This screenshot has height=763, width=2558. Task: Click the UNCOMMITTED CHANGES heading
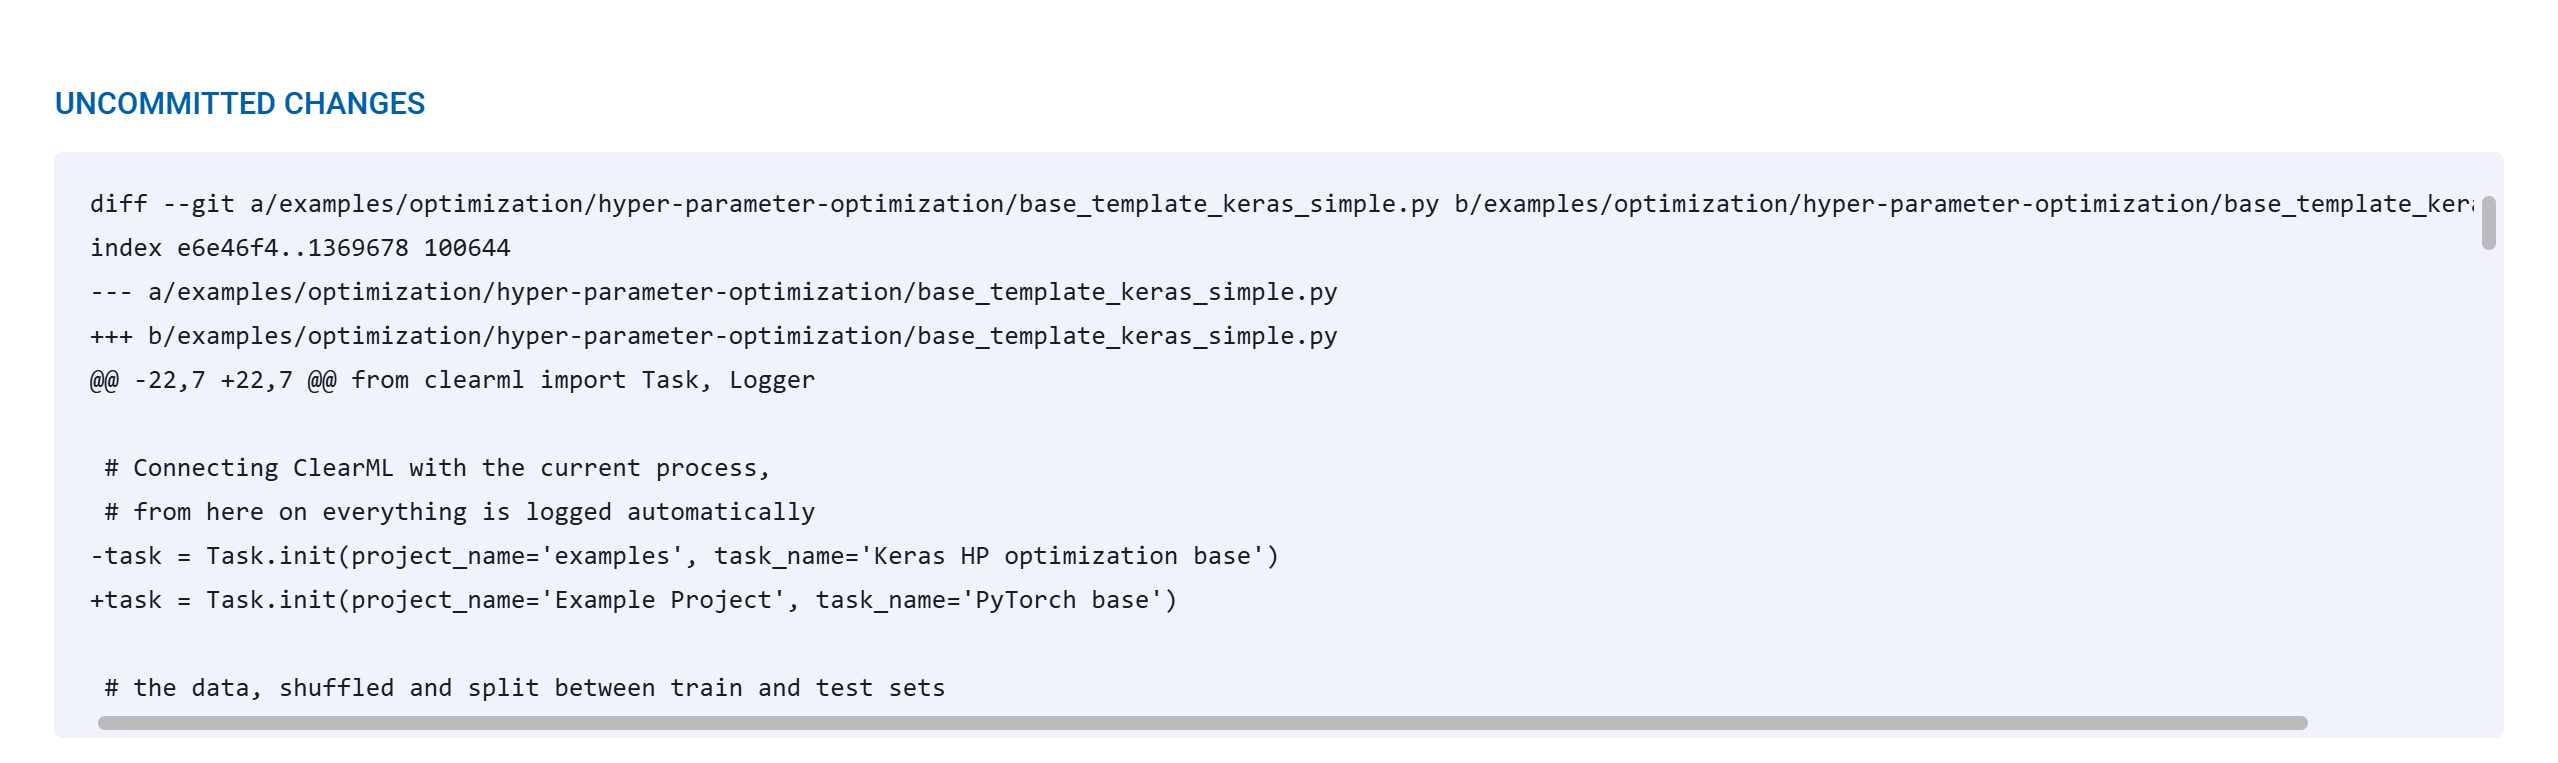point(240,104)
